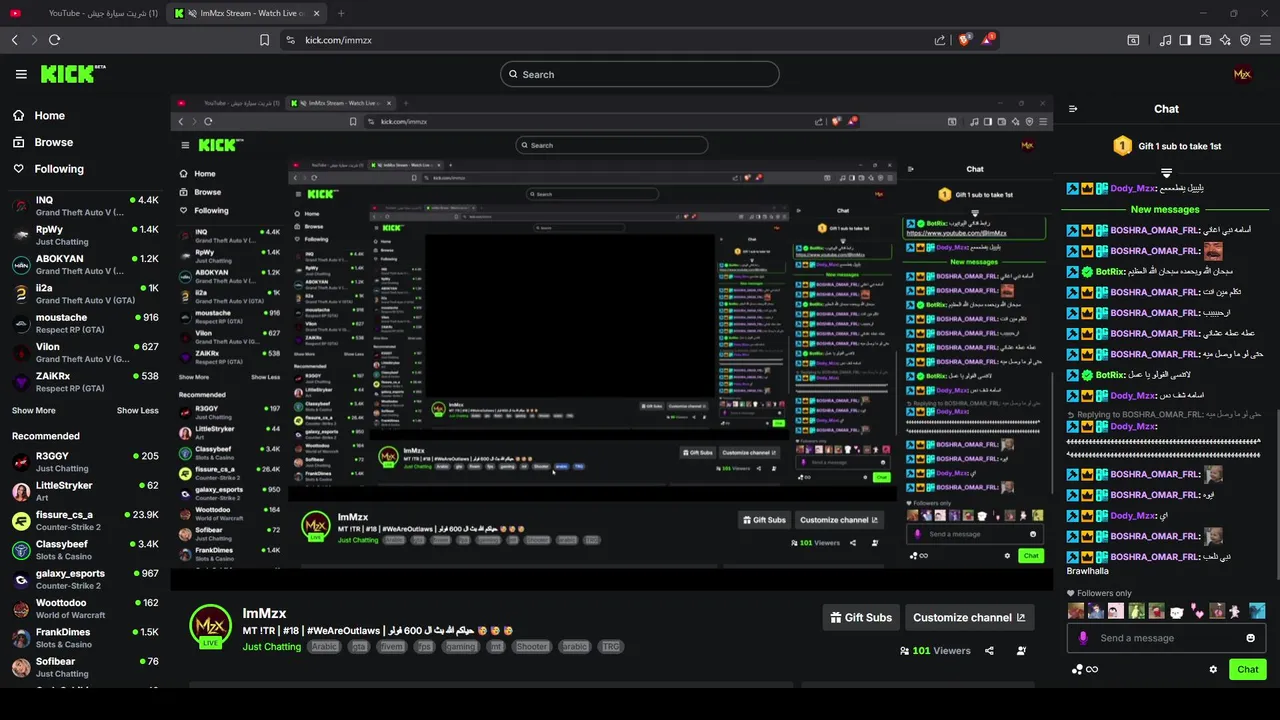Open moustache channel in sidebar

coord(85,323)
